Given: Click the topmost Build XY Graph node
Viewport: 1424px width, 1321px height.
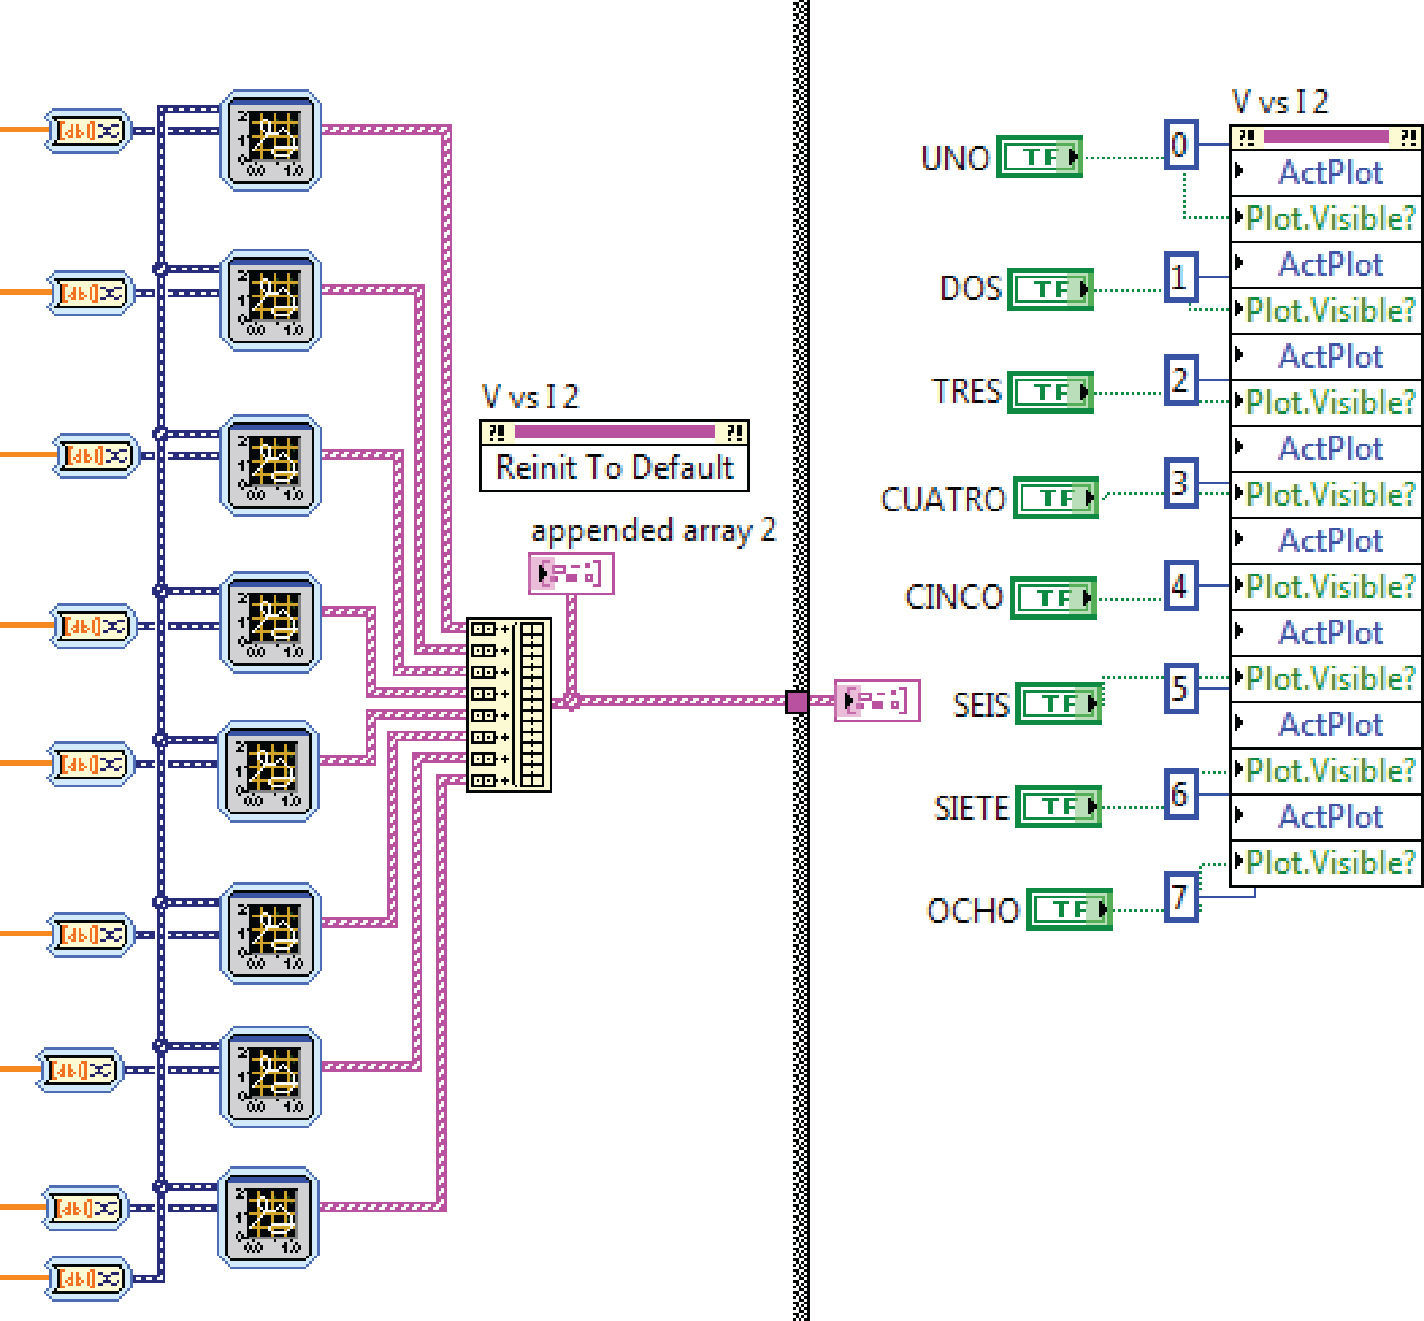Looking at the screenshot, I should [270, 140].
